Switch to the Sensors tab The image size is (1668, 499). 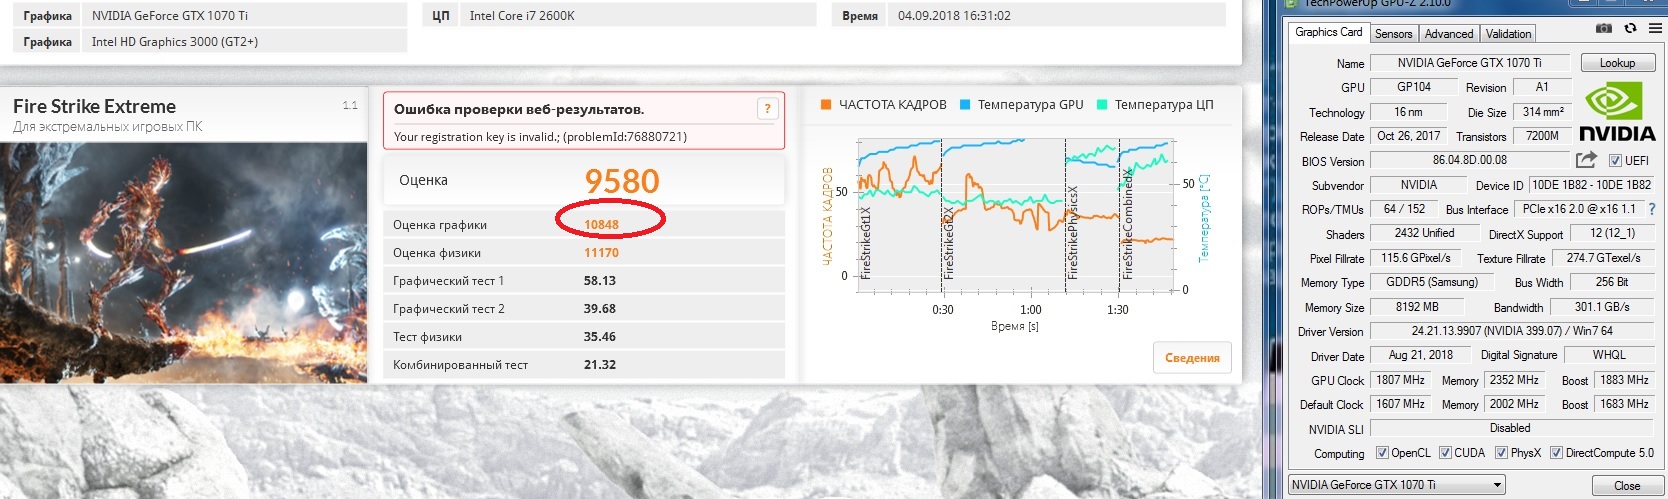coord(1393,34)
